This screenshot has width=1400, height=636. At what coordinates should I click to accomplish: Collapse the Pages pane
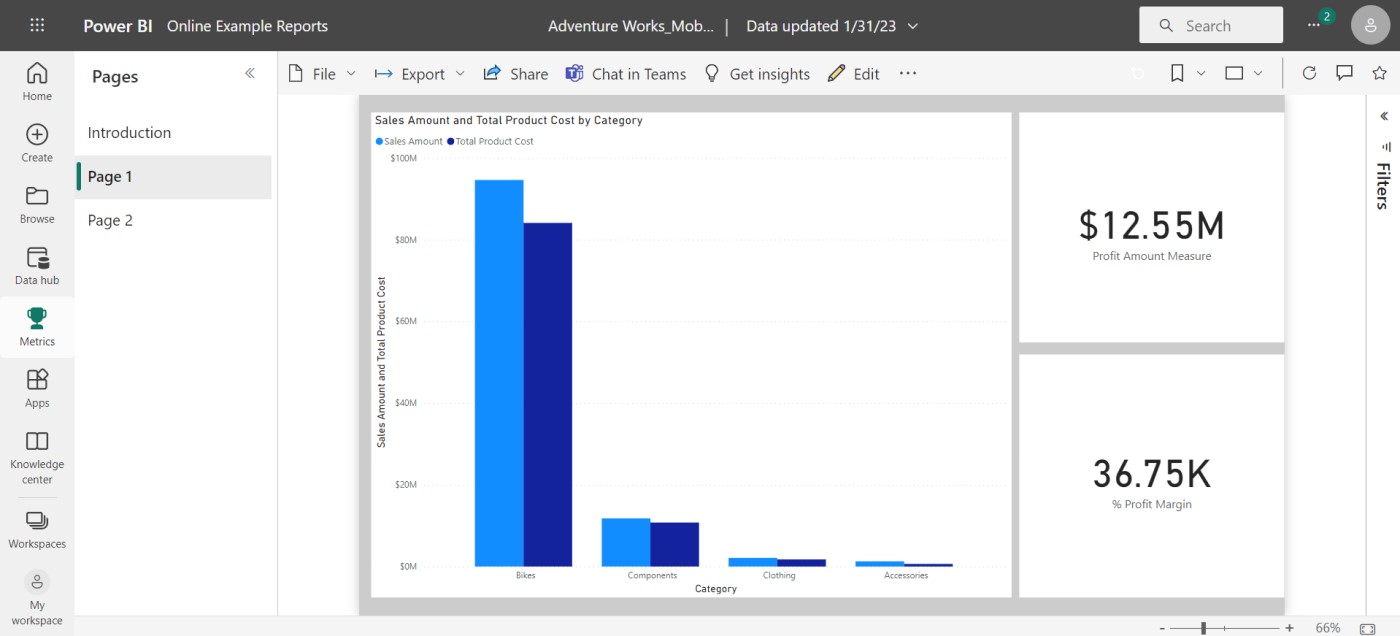(x=250, y=72)
